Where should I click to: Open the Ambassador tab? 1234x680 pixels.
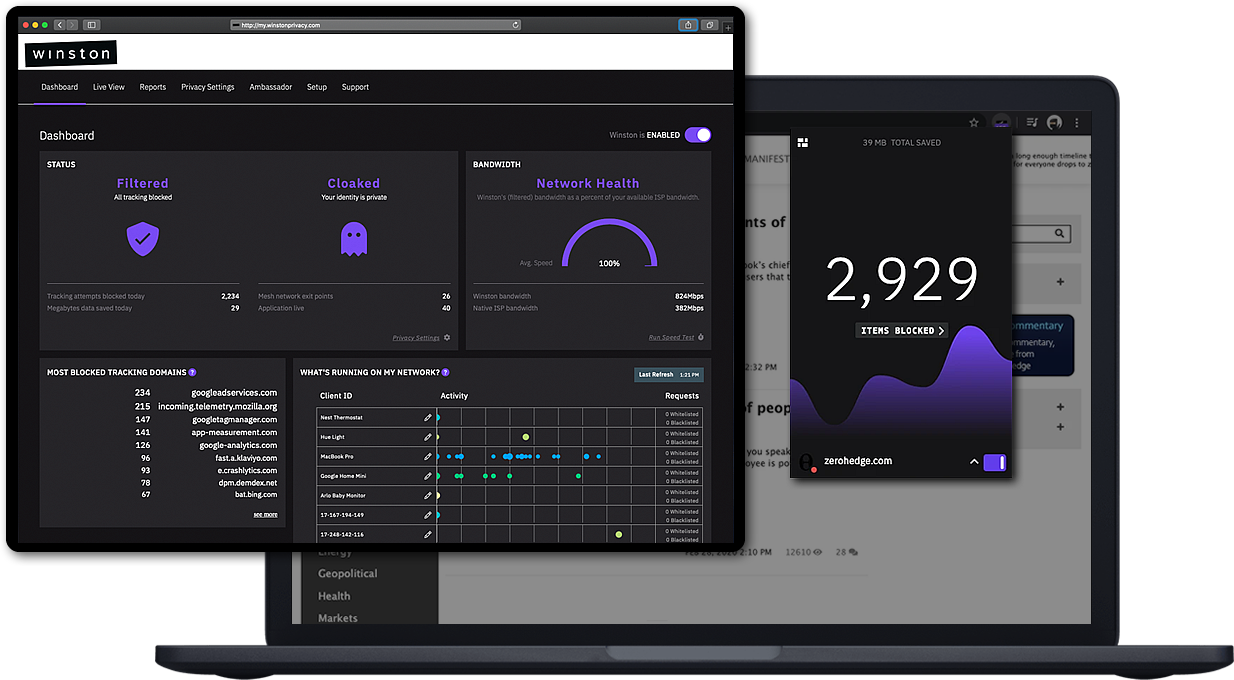tap(271, 87)
